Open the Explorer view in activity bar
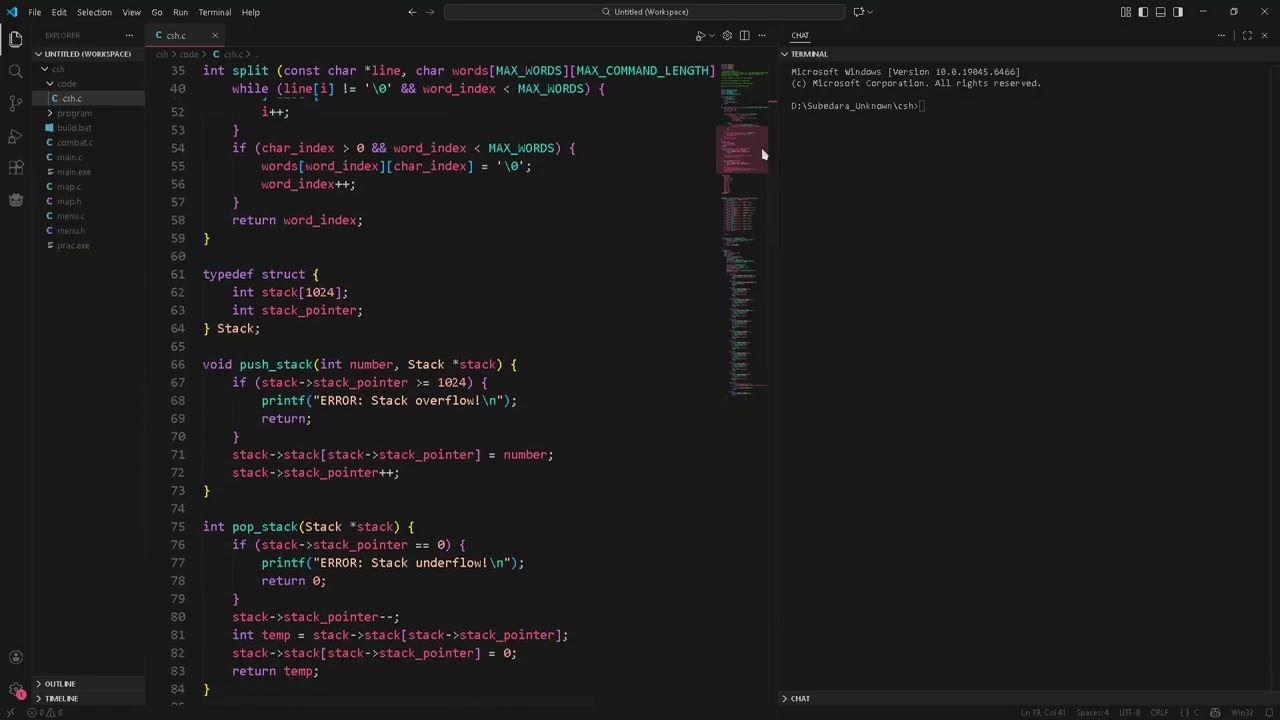The height and width of the screenshot is (720, 1280). coord(15,39)
